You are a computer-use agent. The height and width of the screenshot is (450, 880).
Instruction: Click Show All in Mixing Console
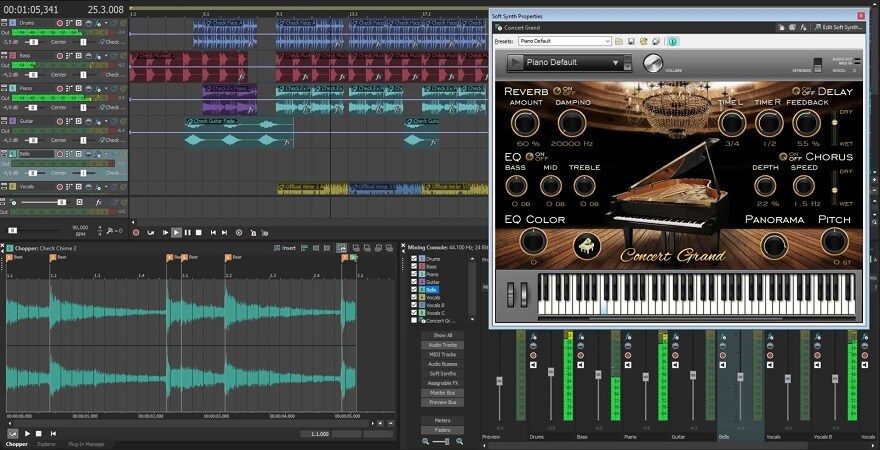[x=443, y=335]
